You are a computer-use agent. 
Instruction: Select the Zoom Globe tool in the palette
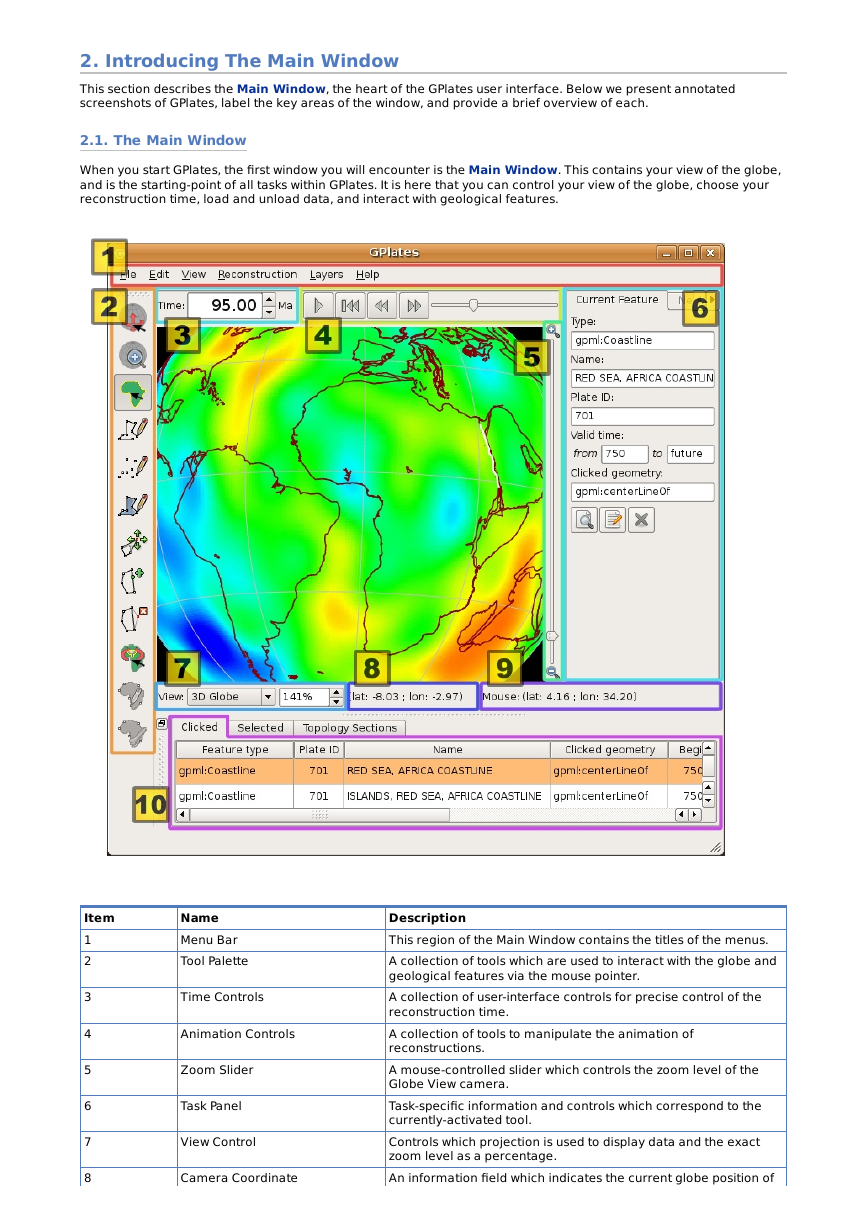click(133, 355)
